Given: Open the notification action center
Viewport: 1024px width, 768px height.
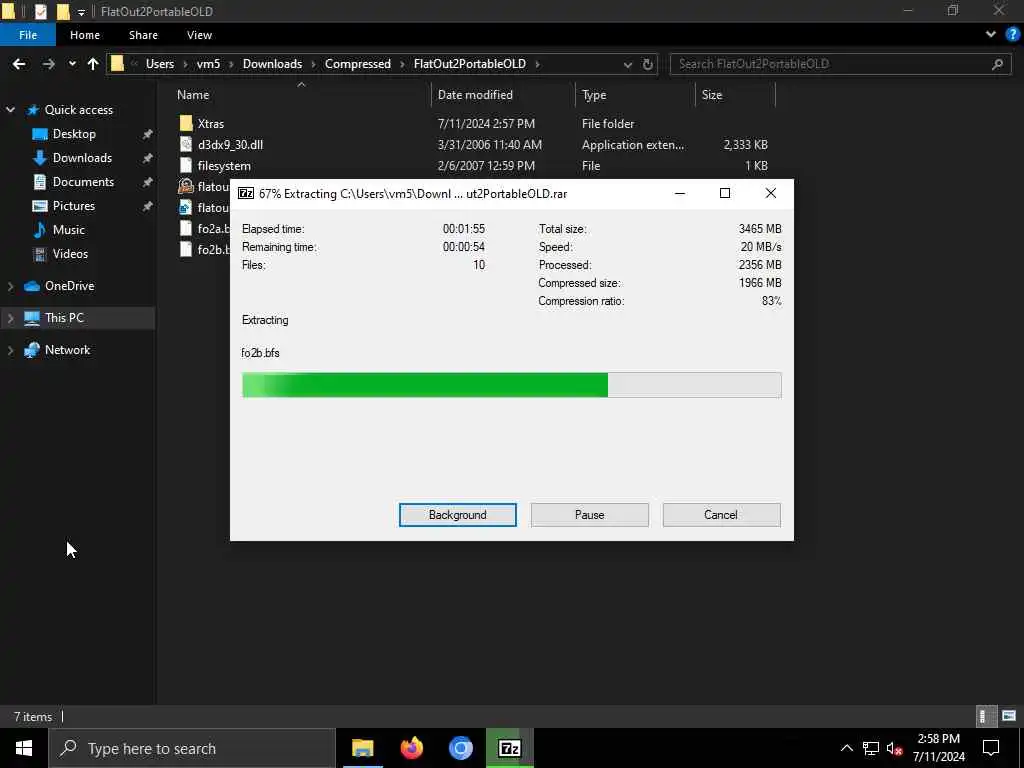Looking at the screenshot, I should click(991, 748).
